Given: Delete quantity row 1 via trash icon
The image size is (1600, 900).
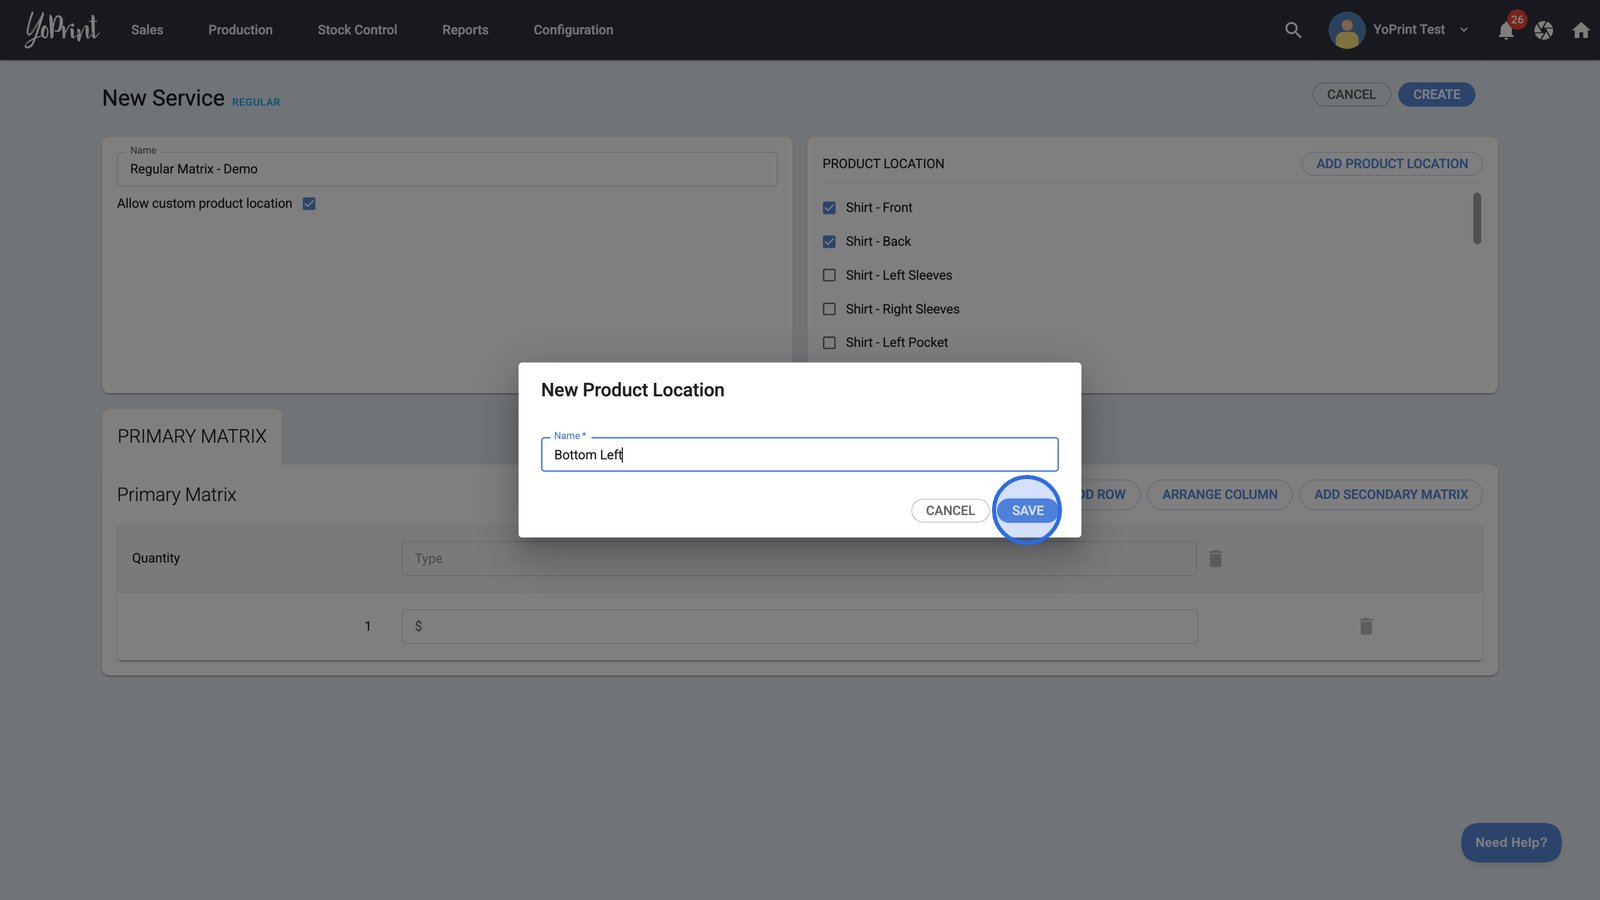Looking at the screenshot, I should point(1366,627).
